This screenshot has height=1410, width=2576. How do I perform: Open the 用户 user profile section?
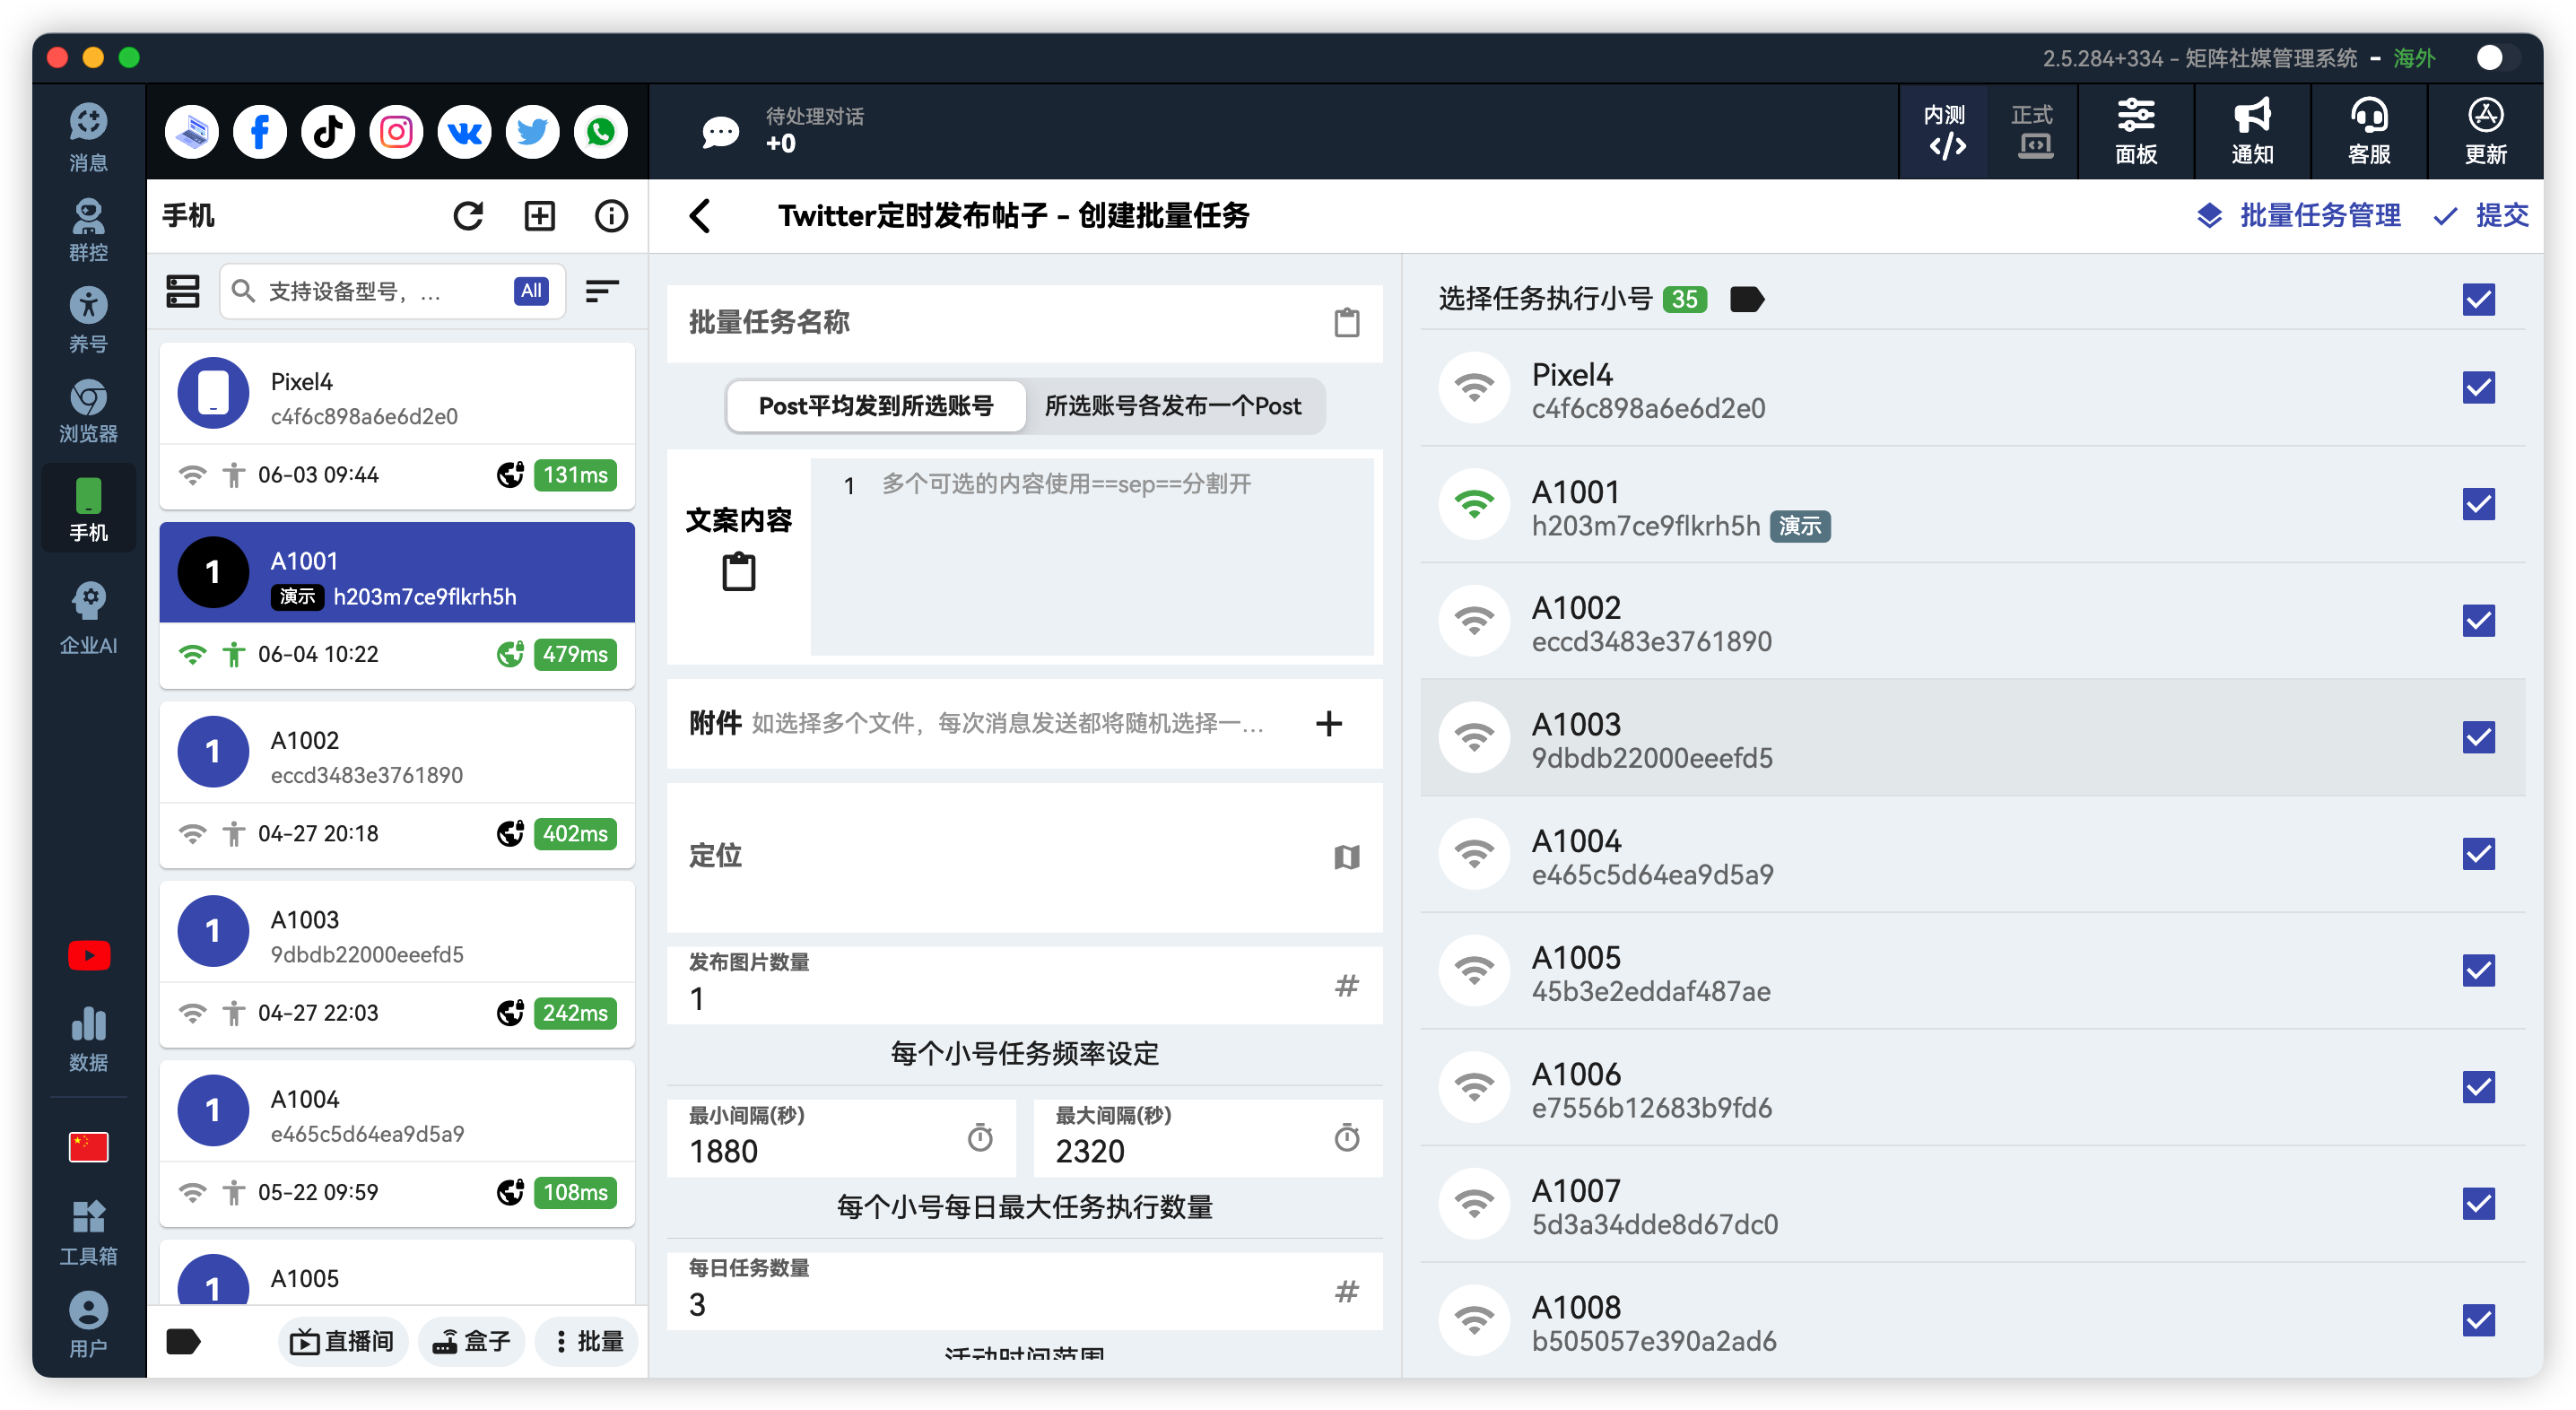(x=88, y=1324)
